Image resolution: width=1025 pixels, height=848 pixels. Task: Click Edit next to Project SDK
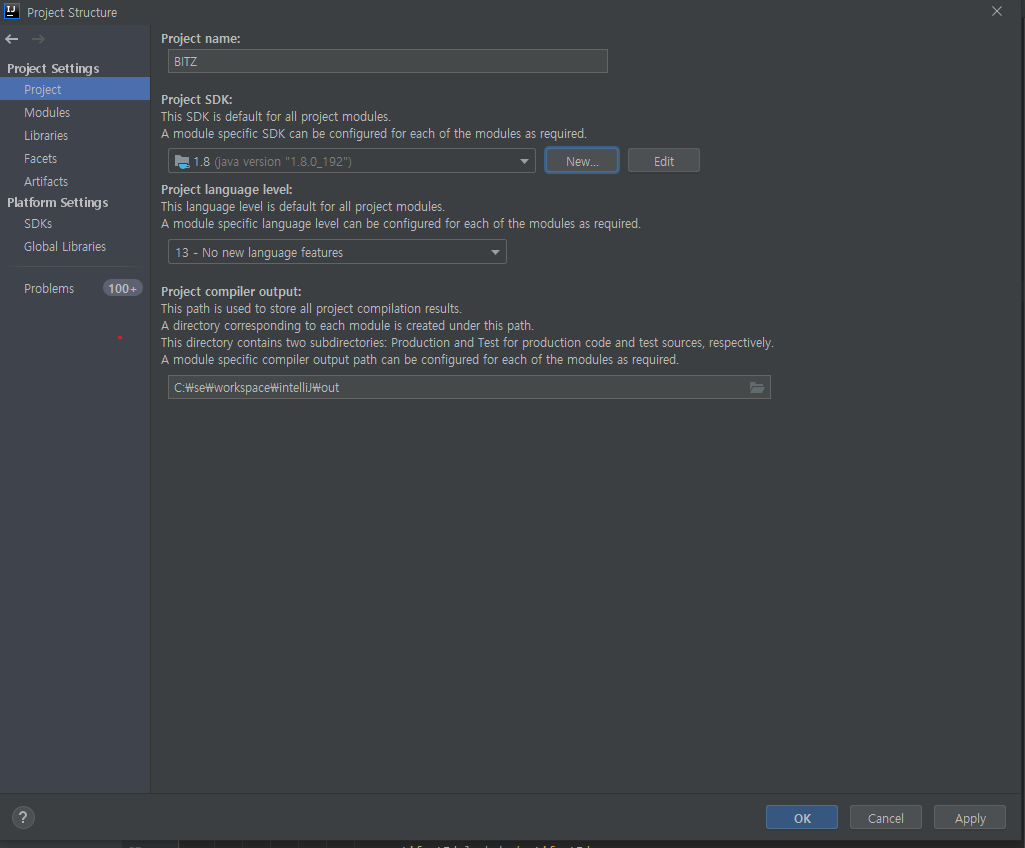[x=664, y=161]
